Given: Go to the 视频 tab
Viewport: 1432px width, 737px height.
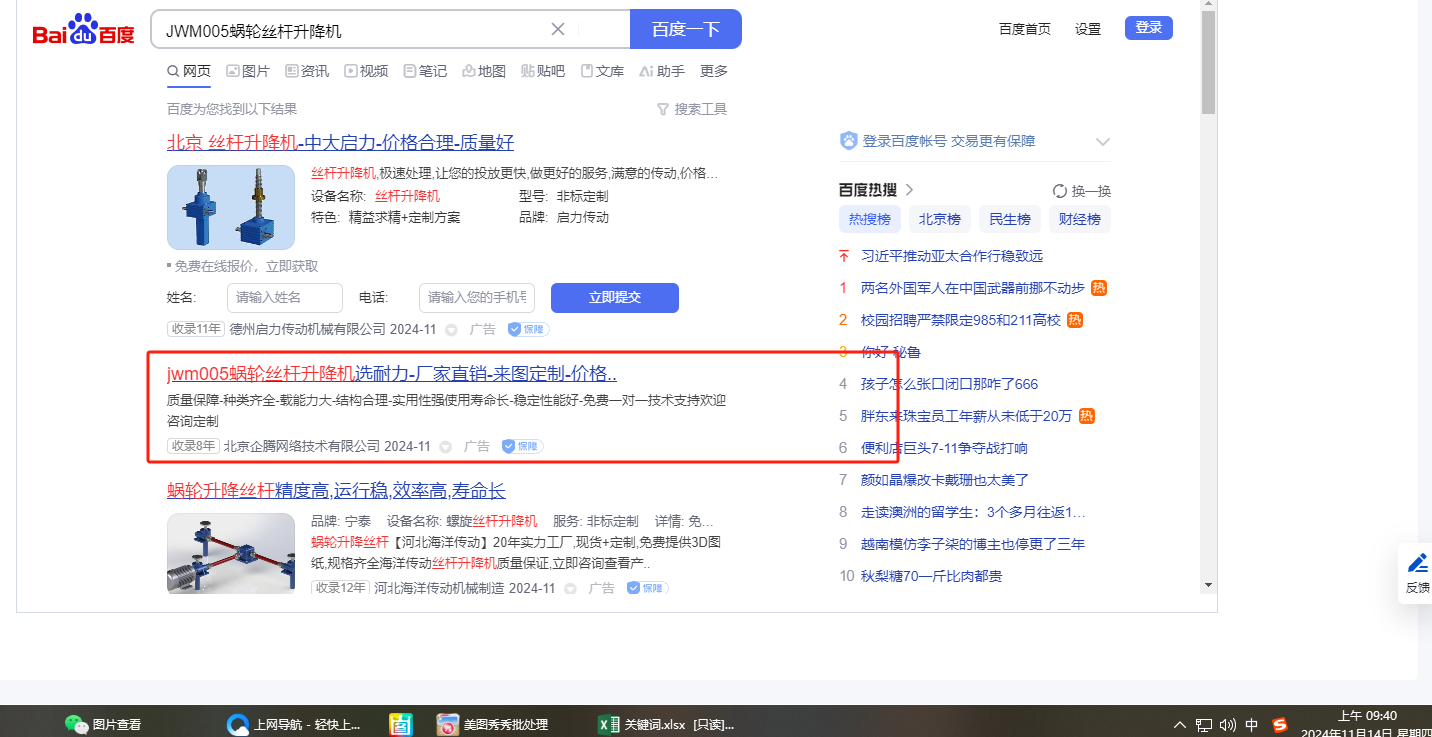Looking at the screenshot, I should tap(366, 71).
